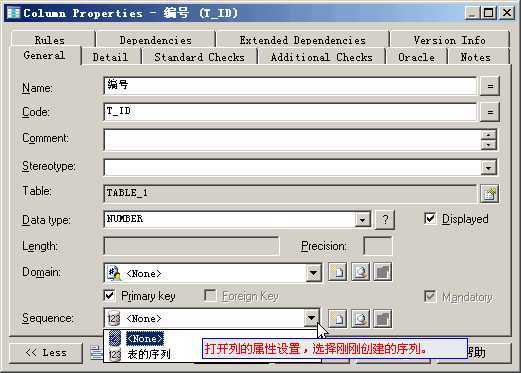Click in the Name input field

coord(290,86)
